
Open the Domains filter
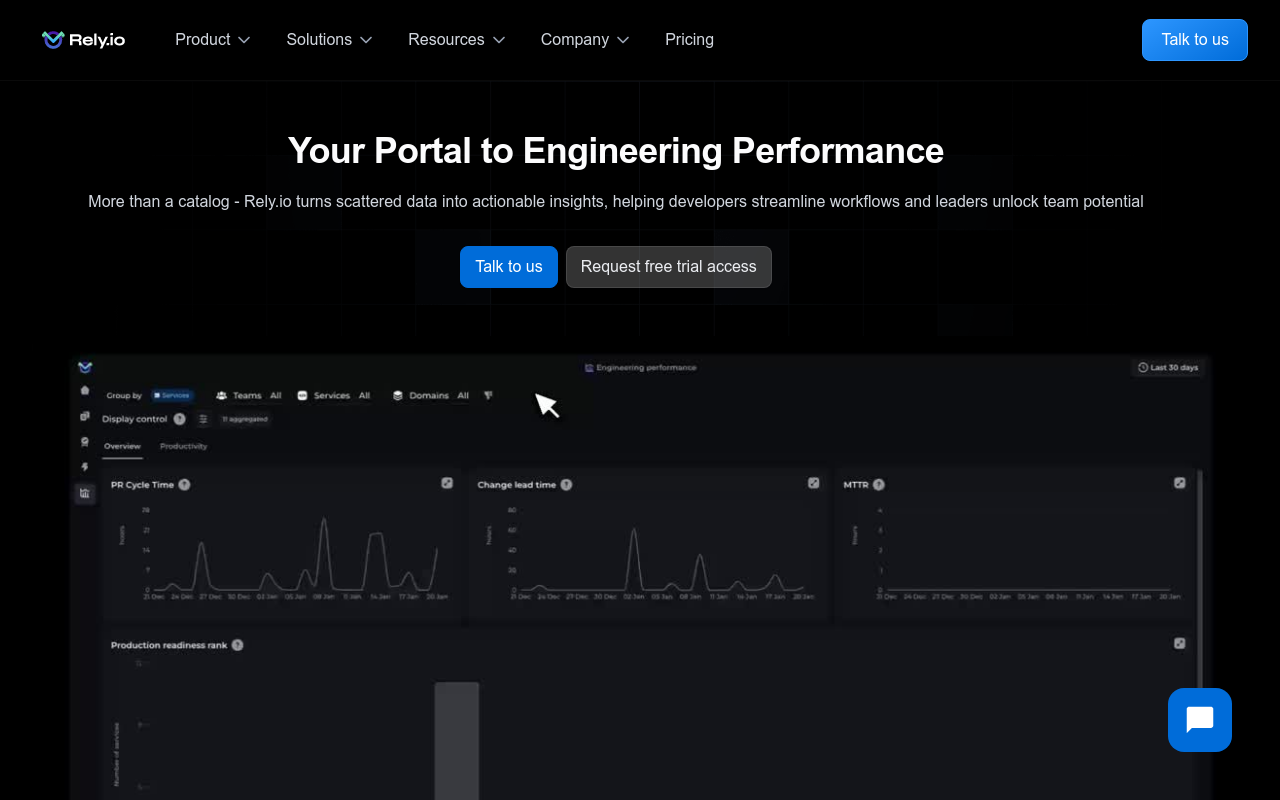431,396
